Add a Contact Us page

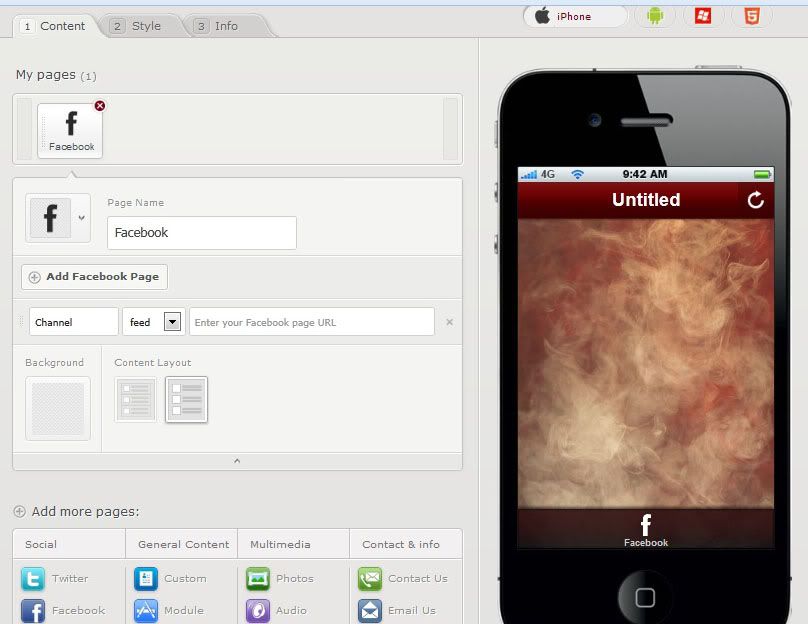(x=403, y=578)
